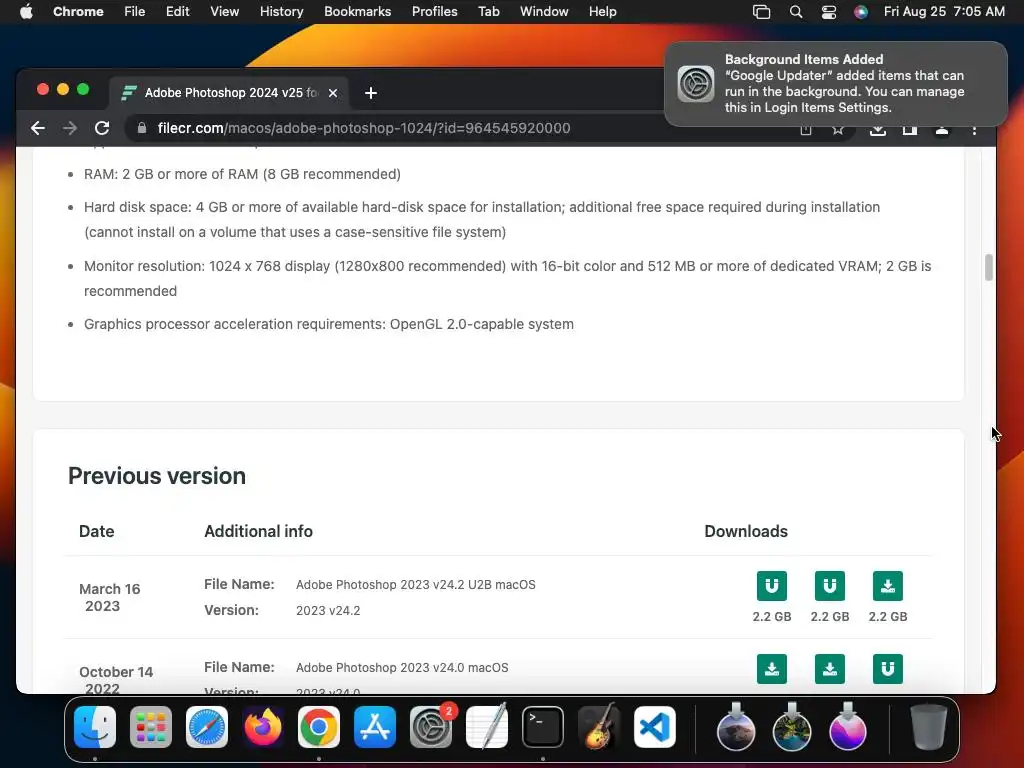This screenshot has height=768, width=1024.
Task: Click 'Adobe Photoshop 2023 v24.2 U2B macOS' file name
Action: tap(415, 584)
